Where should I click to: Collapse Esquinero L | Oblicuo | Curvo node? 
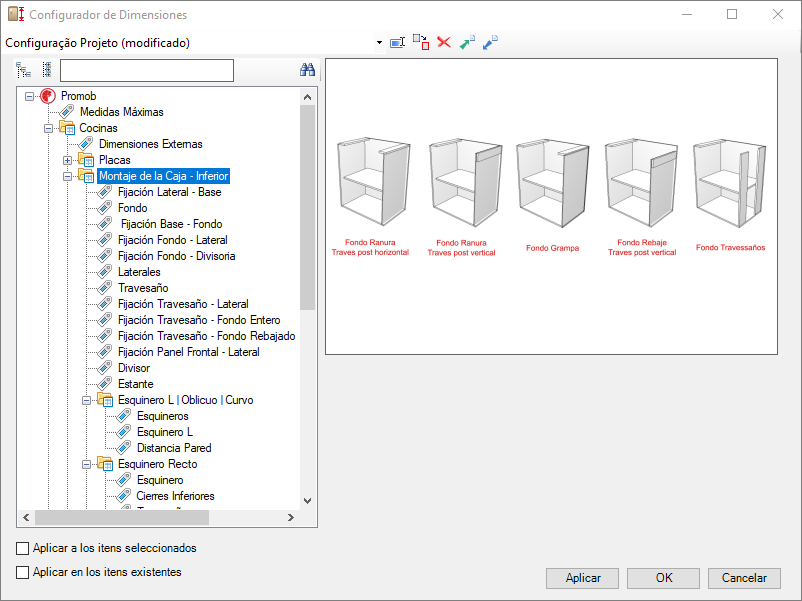(86, 400)
